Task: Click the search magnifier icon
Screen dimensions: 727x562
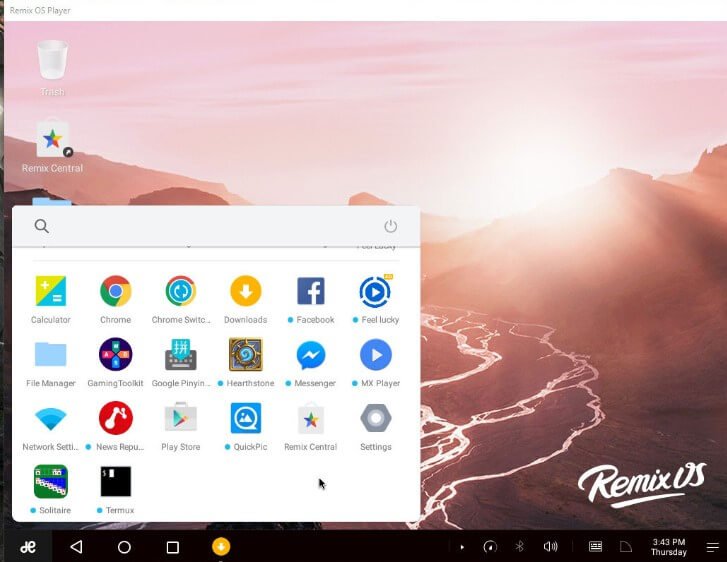Action: [x=42, y=226]
